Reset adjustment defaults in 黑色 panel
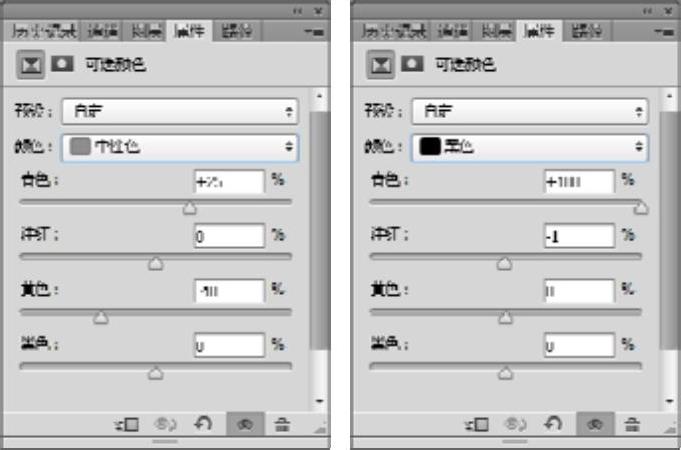Viewport: 681px width, 450px height. coord(553,424)
